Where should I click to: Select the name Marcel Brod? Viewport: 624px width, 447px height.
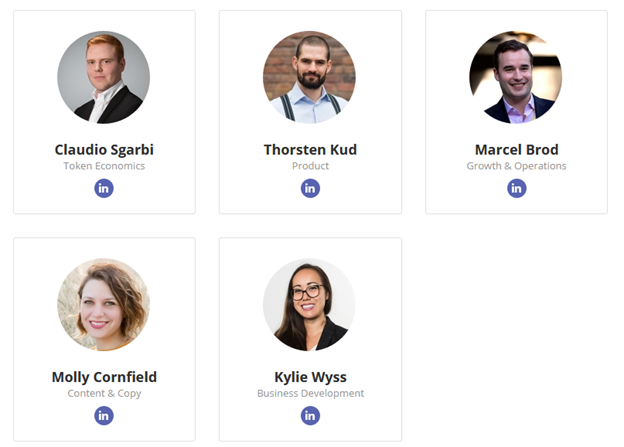(517, 150)
